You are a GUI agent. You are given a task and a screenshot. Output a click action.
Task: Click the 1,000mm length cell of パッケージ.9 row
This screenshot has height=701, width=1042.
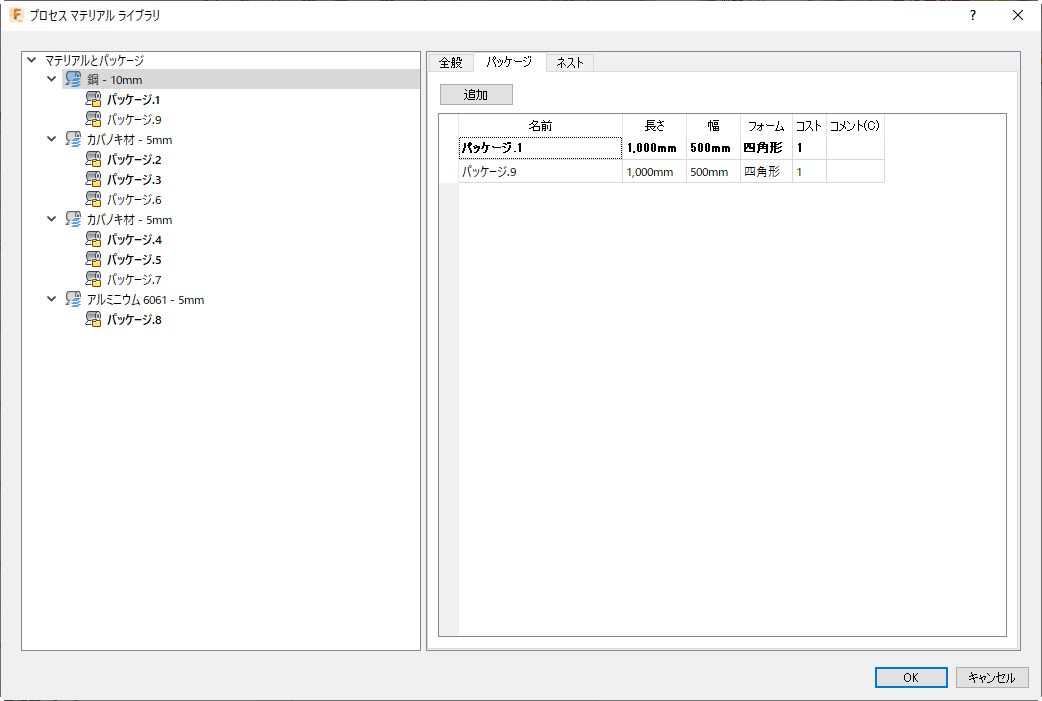point(655,171)
